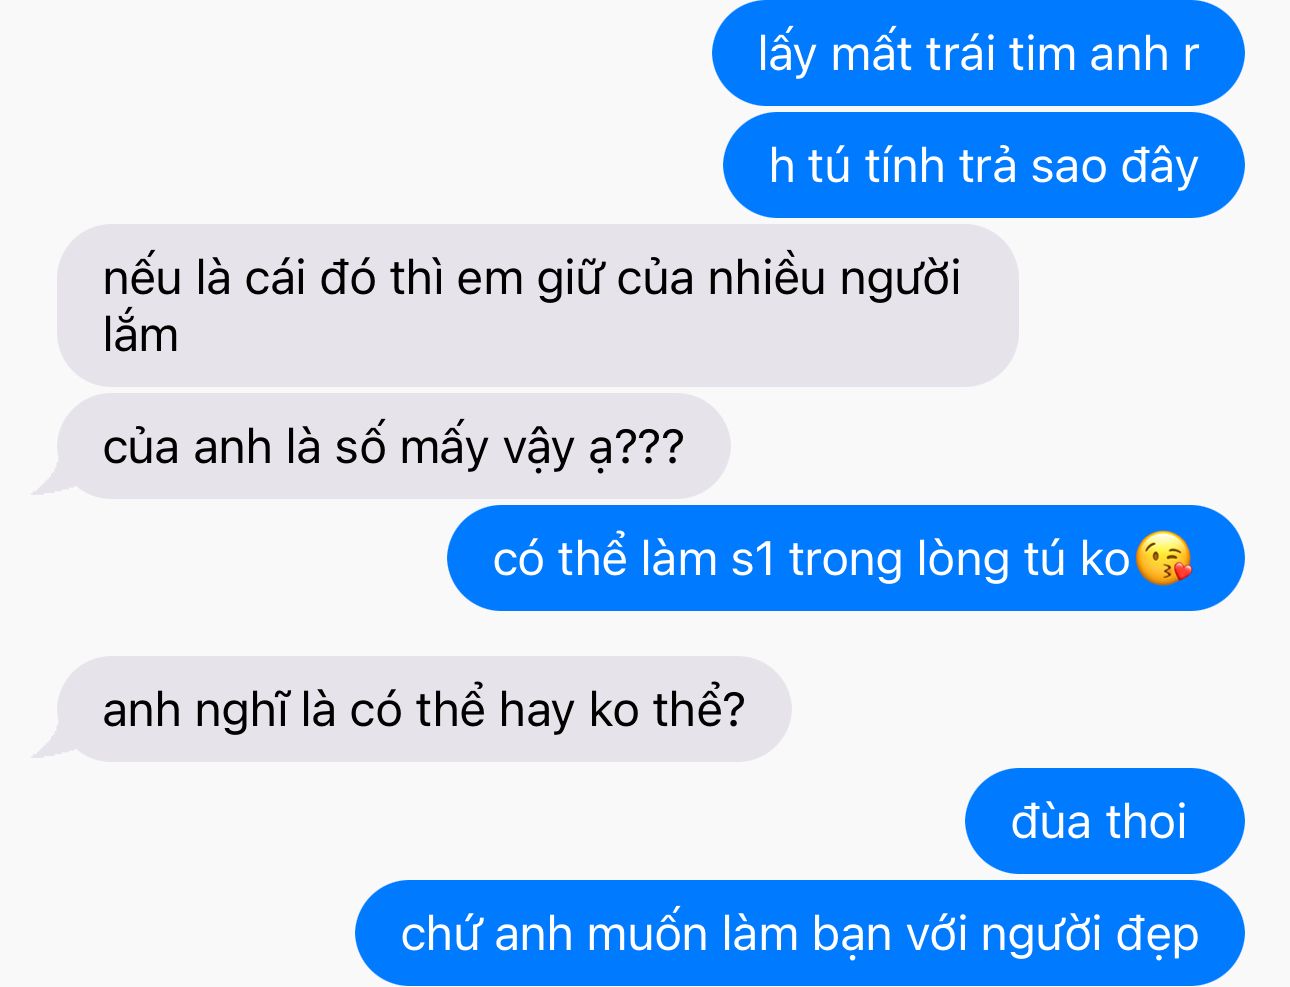This screenshot has height=987, width=1290.
Task: Tap the kissing face emoji
Action: (1164, 559)
